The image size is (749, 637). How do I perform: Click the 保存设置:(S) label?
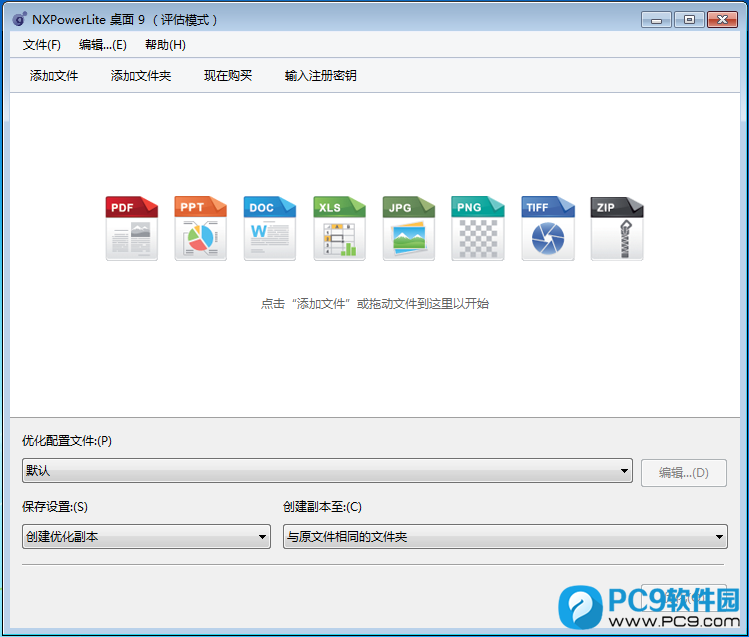[x=55, y=507]
